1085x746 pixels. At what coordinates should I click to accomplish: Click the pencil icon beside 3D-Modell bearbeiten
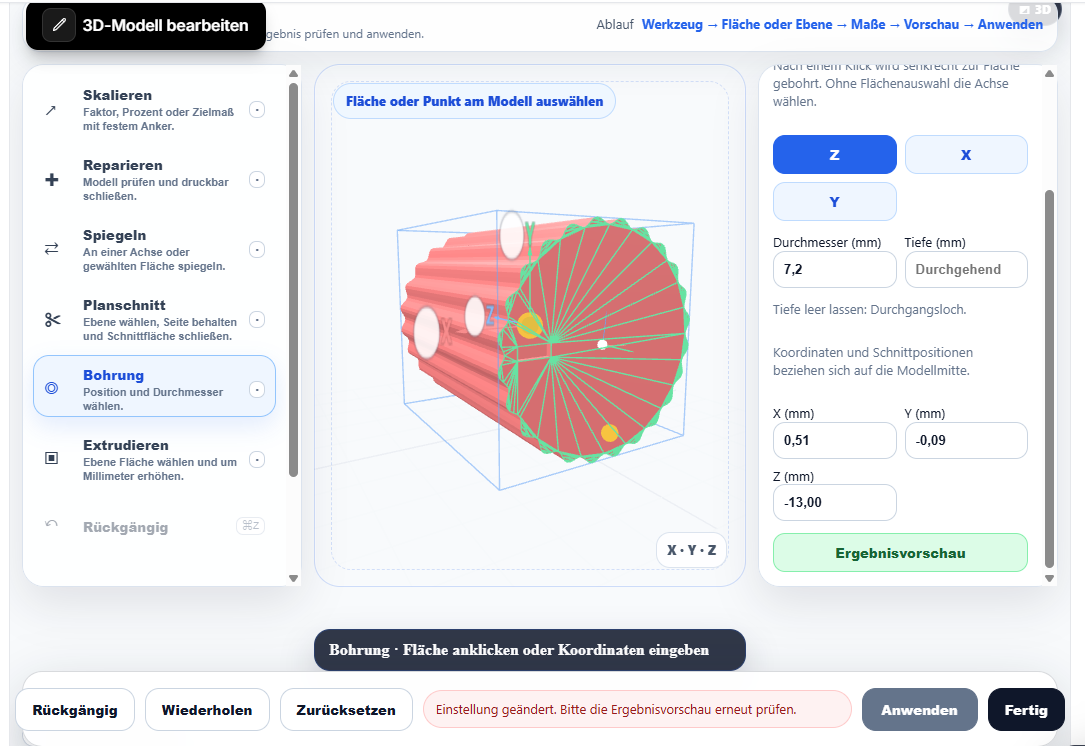point(59,25)
